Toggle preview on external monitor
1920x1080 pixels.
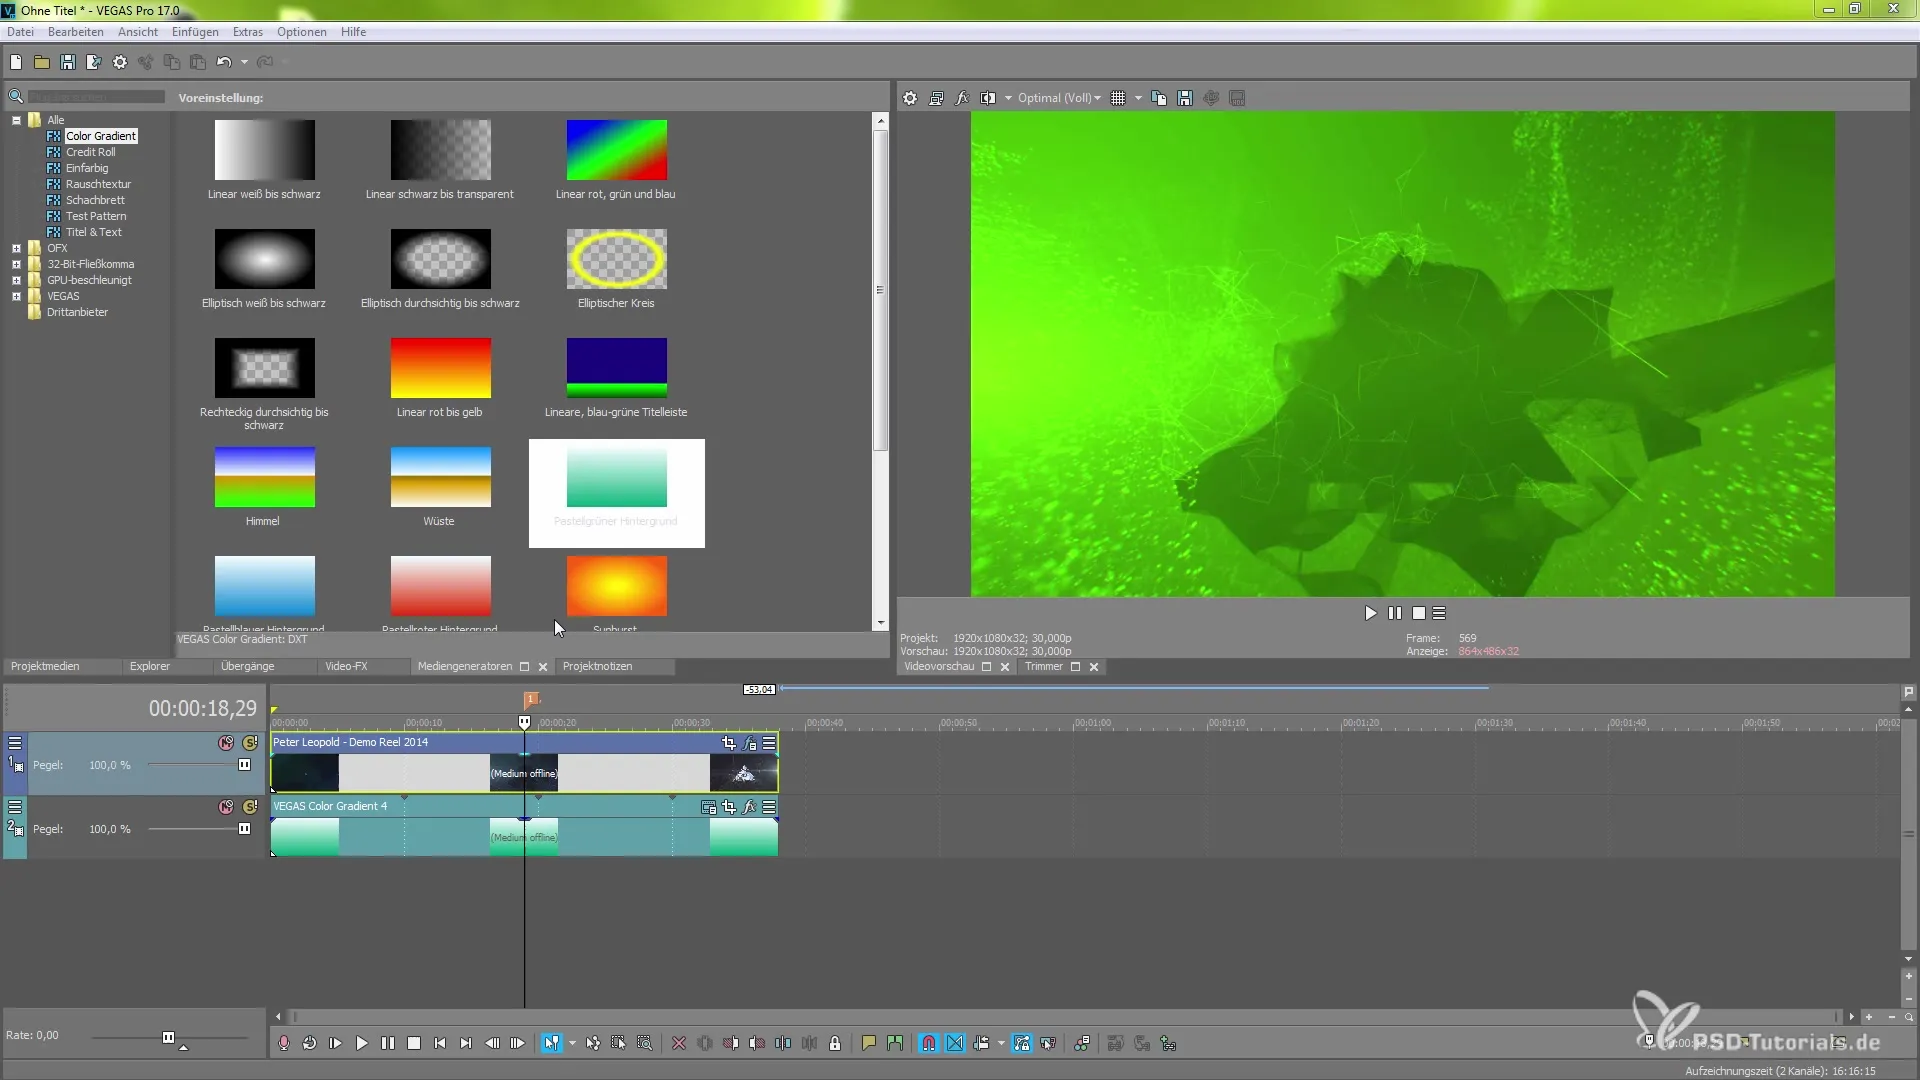point(936,98)
